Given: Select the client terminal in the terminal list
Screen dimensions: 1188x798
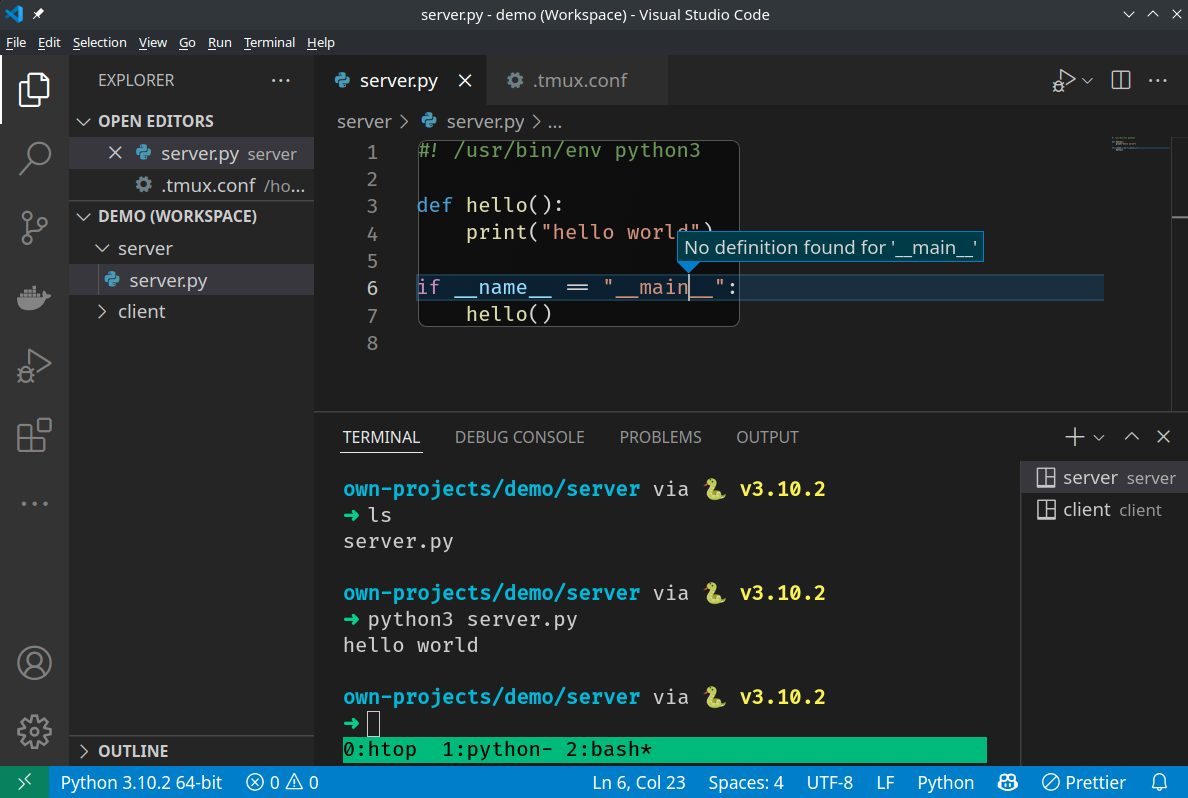Looking at the screenshot, I should 1104,509.
